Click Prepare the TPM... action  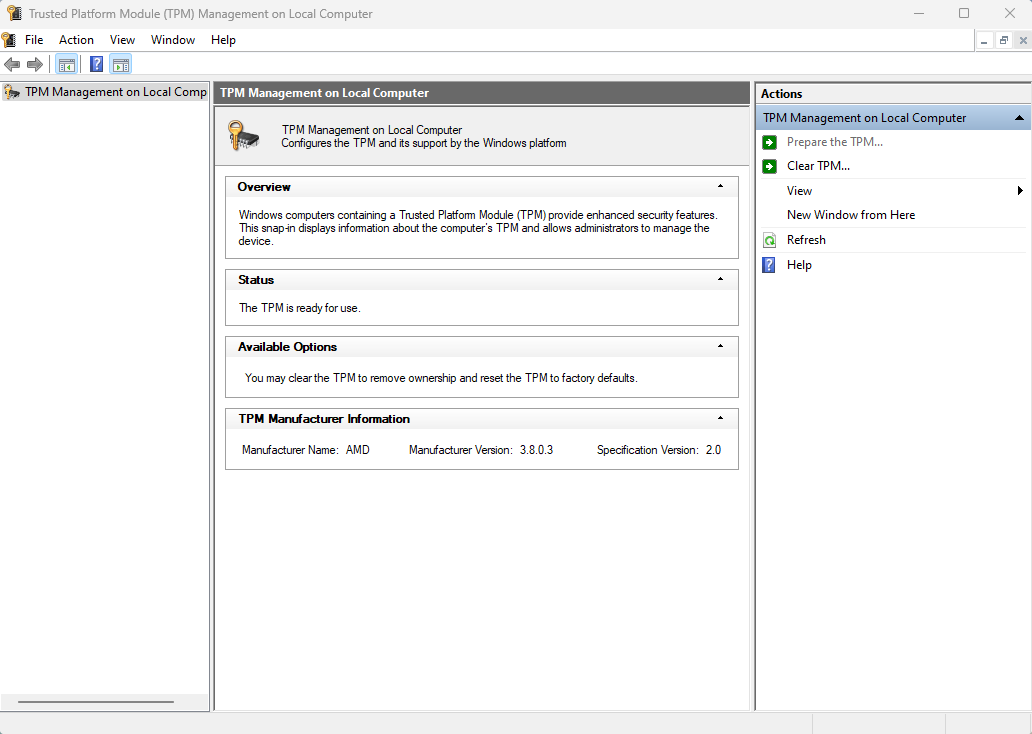coord(835,142)
